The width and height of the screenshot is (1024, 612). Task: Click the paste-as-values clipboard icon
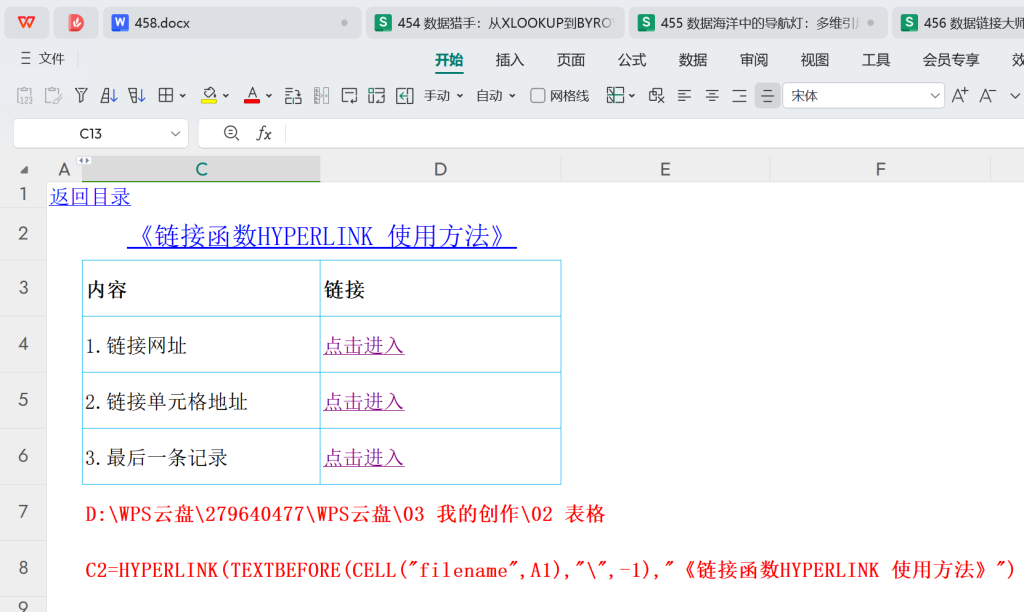click(x=24, y=96)
